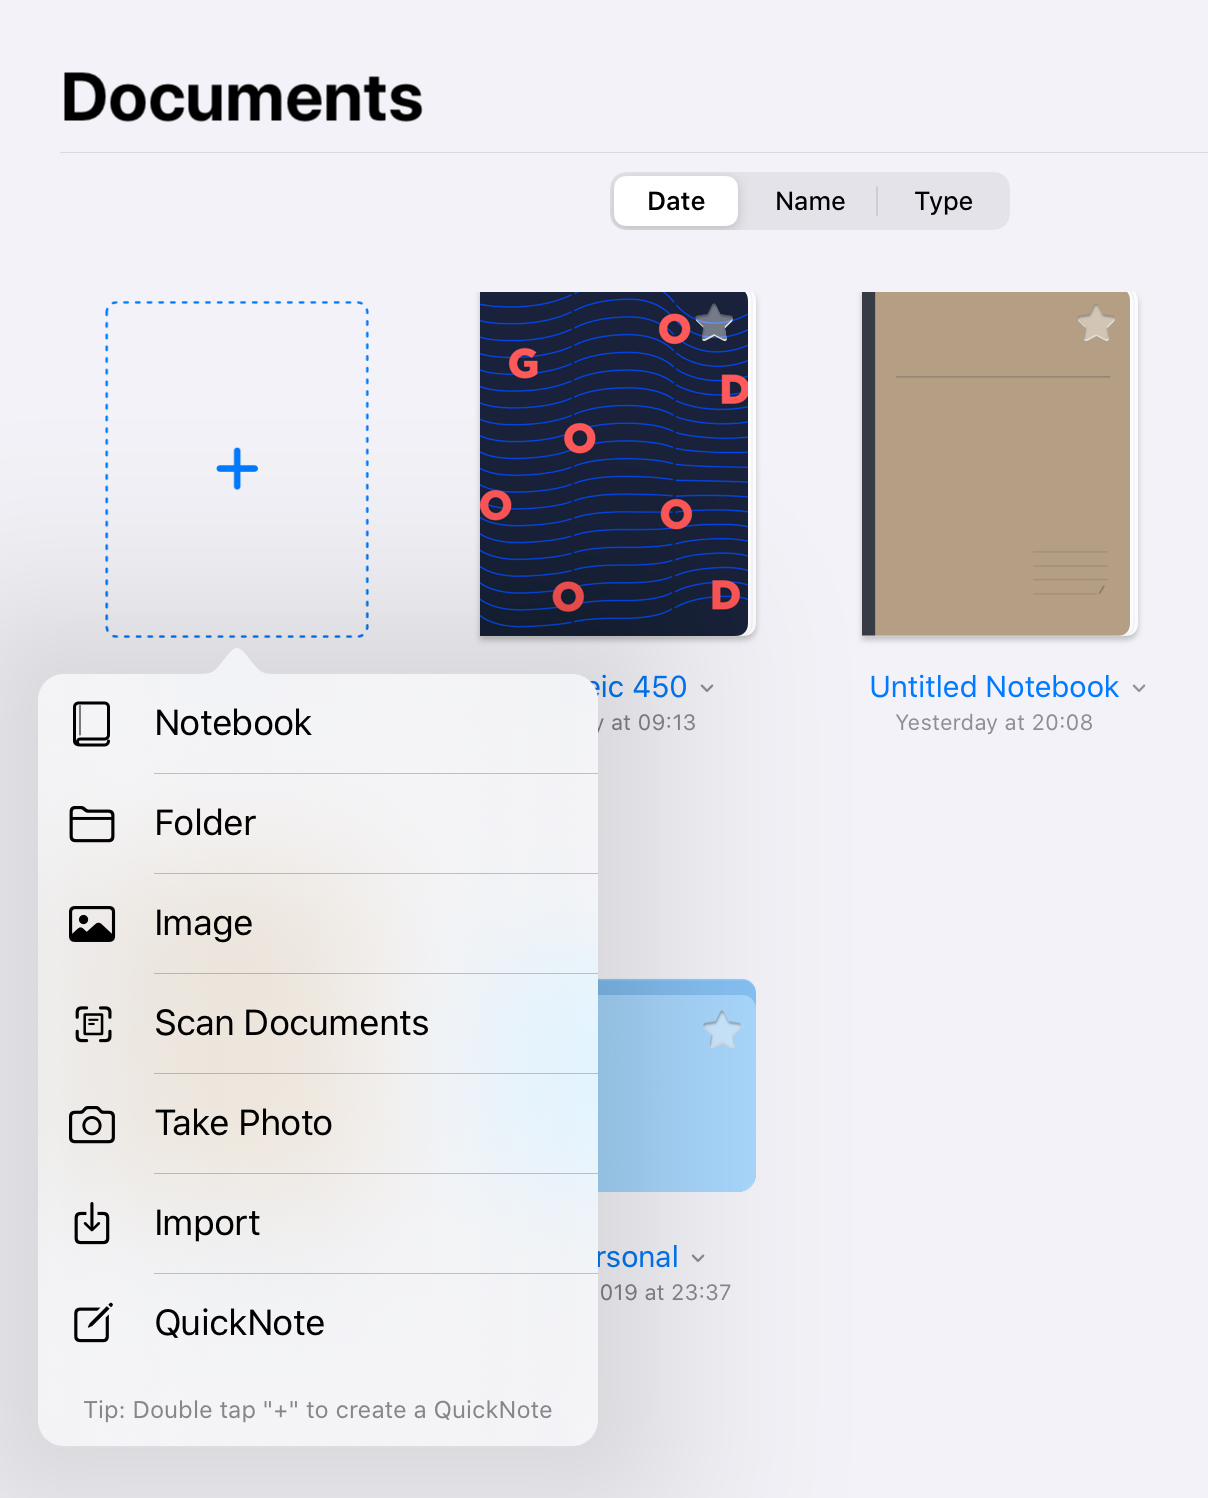
Task: Favorite the GoodNotes patterned notebook with its star
Action: click(714, 323)
